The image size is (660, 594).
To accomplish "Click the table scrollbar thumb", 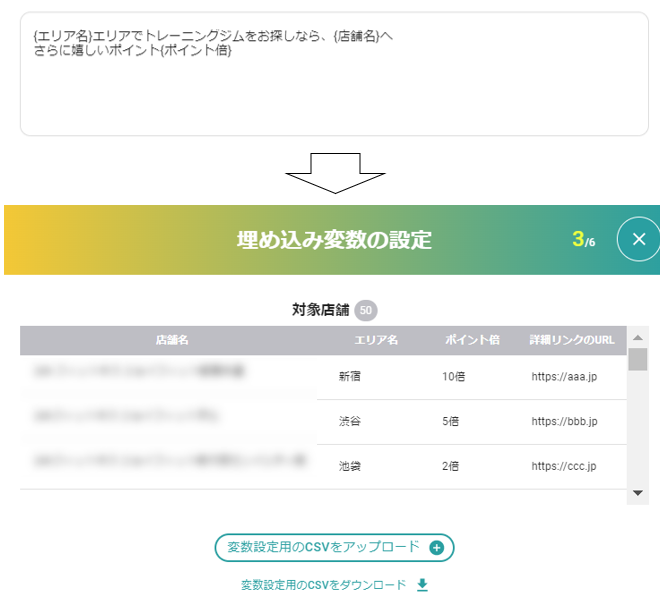I will click(x=637, y=359).
